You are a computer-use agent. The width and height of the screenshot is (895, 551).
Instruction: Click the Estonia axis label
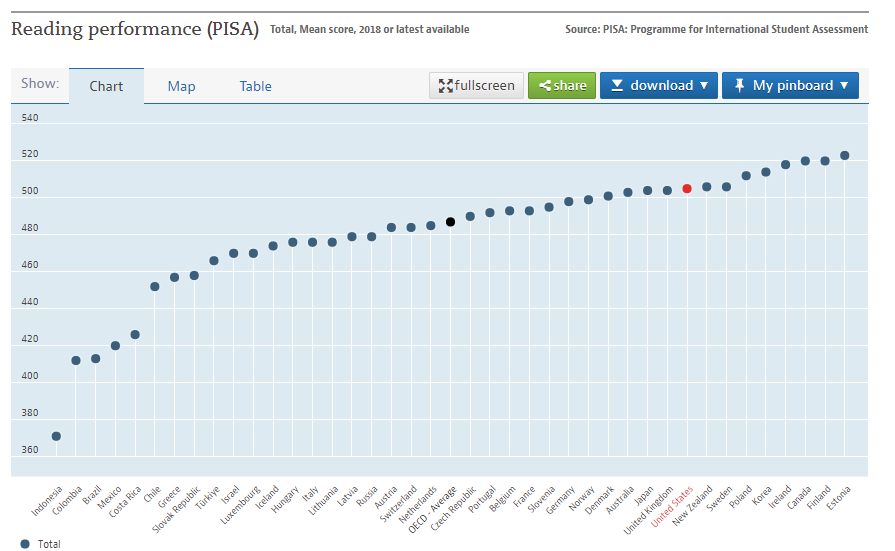click(x=838, y=497)
